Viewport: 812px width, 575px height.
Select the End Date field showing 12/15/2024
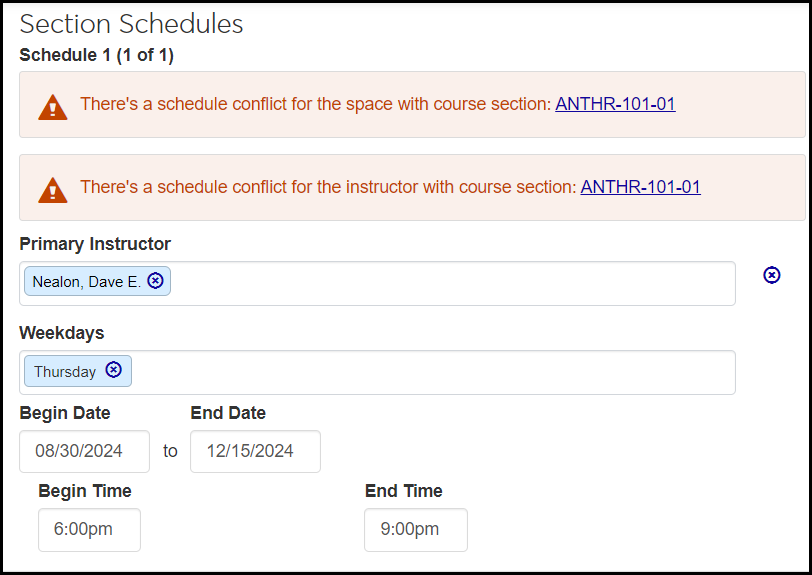(x=255, y=451)
